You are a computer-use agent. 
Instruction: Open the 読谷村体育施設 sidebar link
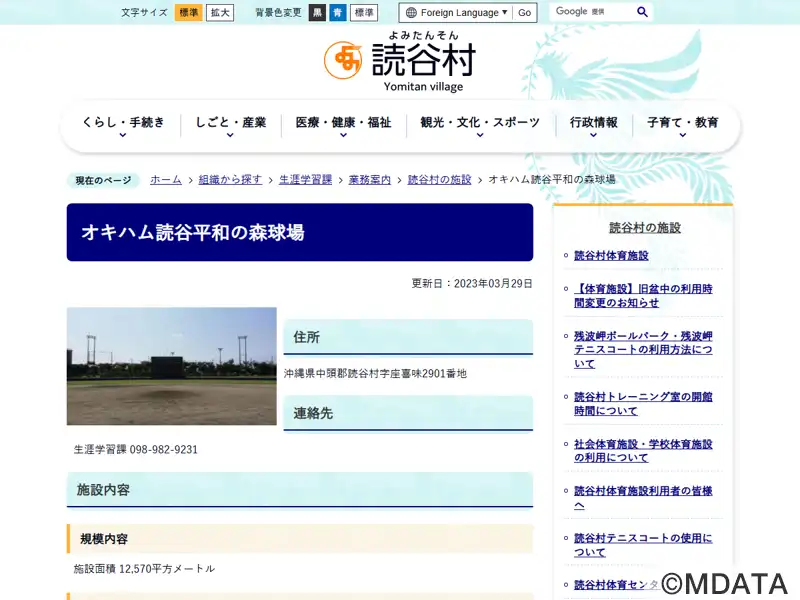[x=611, y=256]
